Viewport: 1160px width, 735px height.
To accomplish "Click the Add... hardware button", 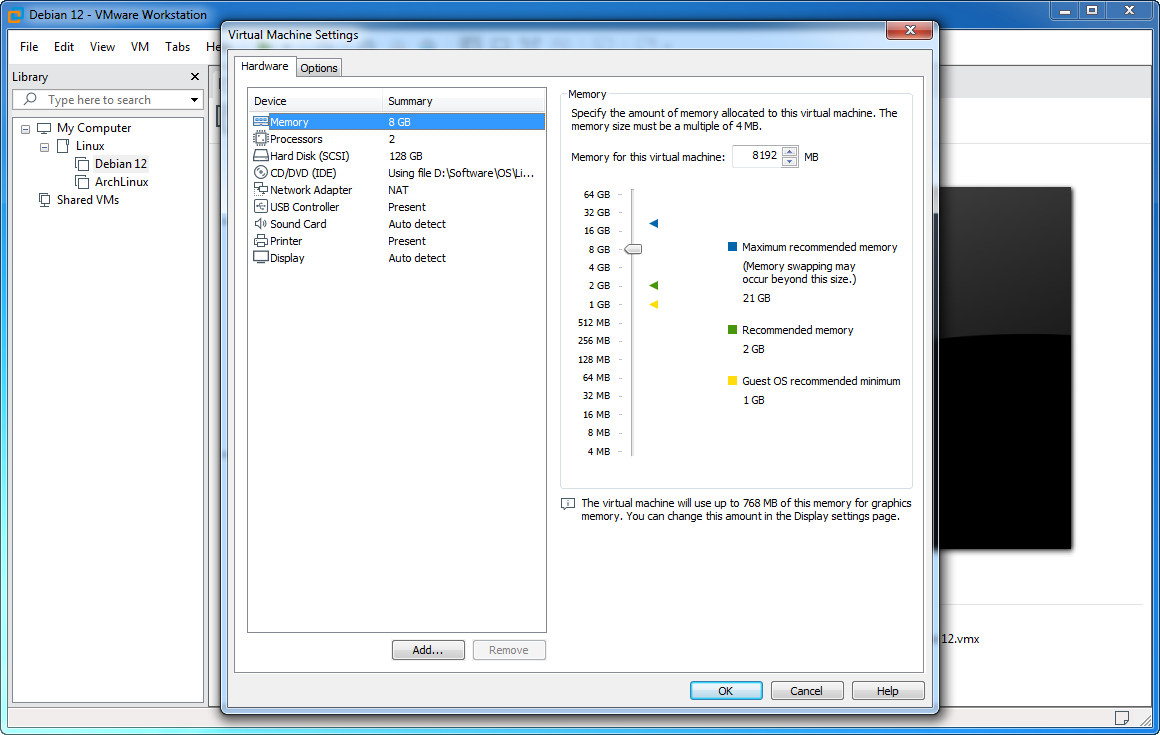I will pos(428,650).
